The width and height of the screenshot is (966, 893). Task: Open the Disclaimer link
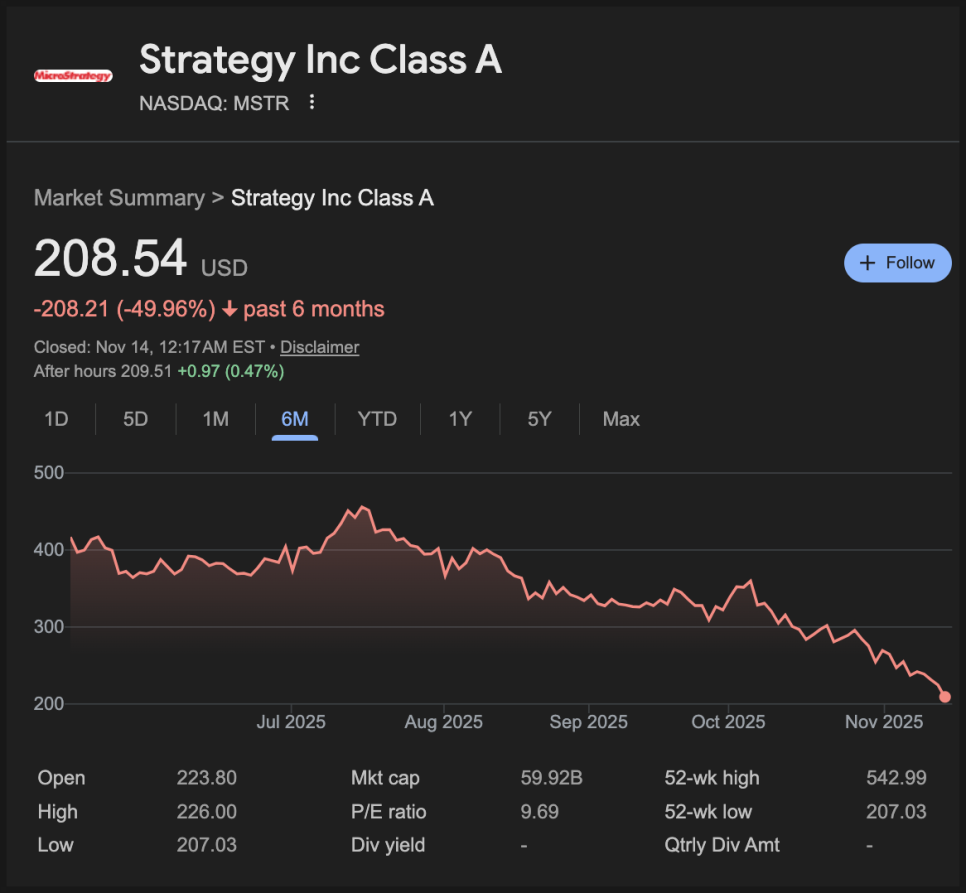coord(319,347)
